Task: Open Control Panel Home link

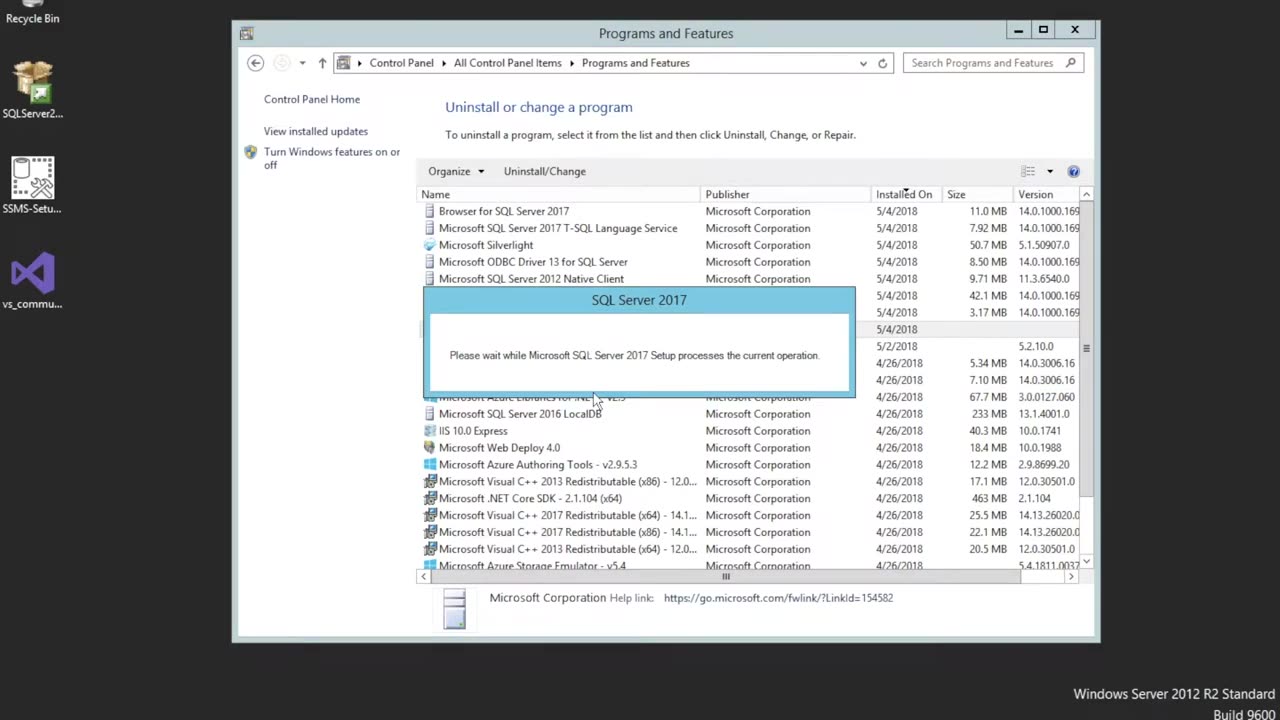Action: [312, 99]
